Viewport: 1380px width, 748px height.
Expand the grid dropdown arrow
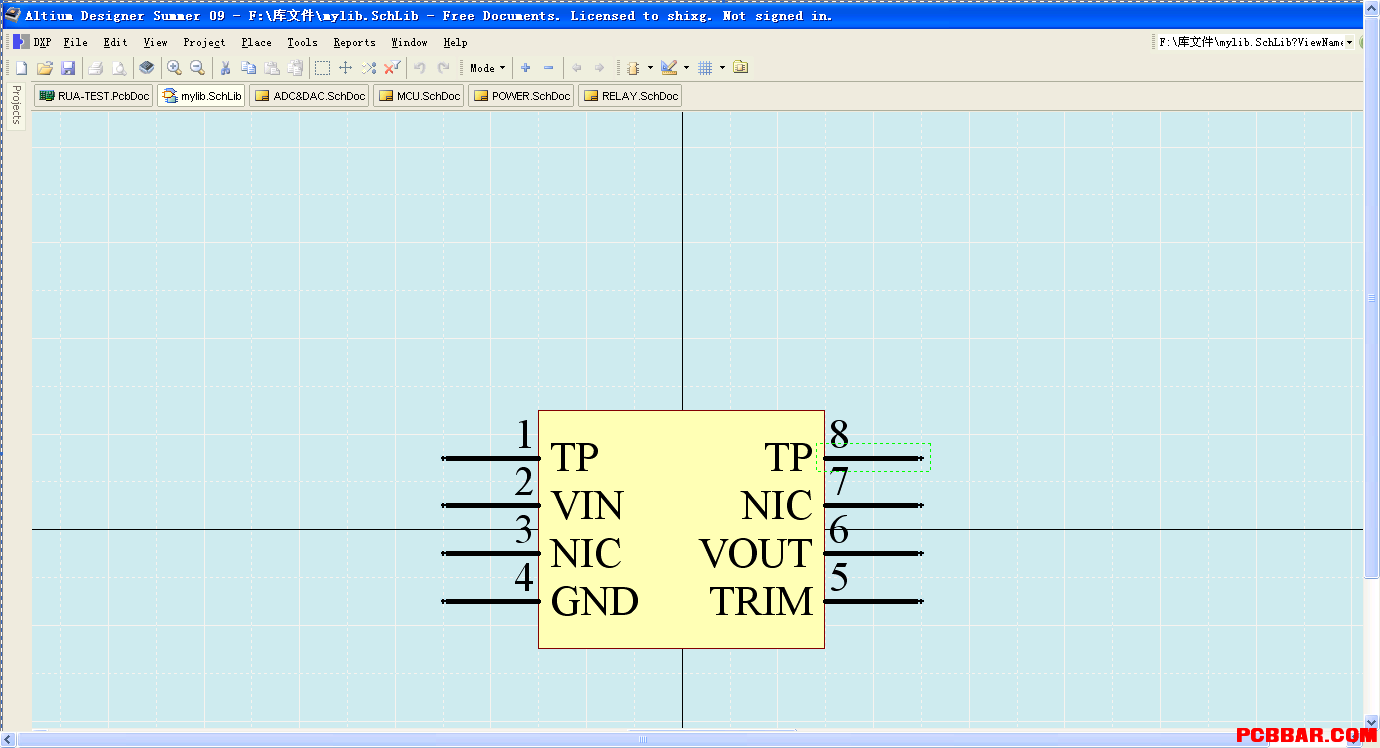pos(722,68)
